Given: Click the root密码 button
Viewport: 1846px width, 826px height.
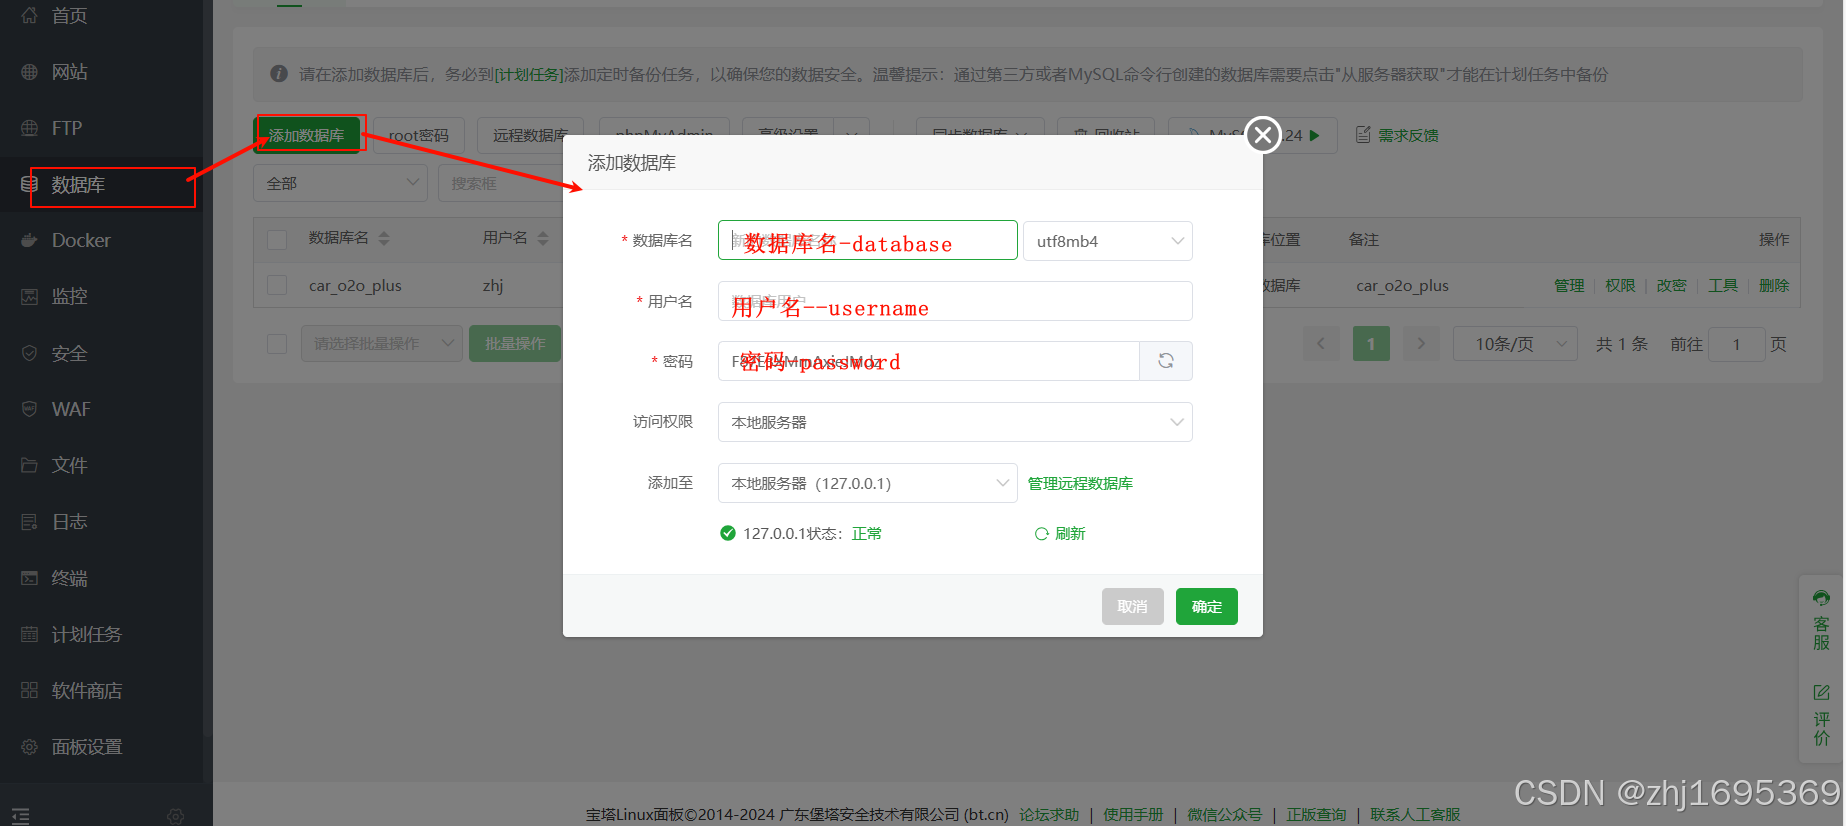Looking at the screenshot, I should coord(418,135).
